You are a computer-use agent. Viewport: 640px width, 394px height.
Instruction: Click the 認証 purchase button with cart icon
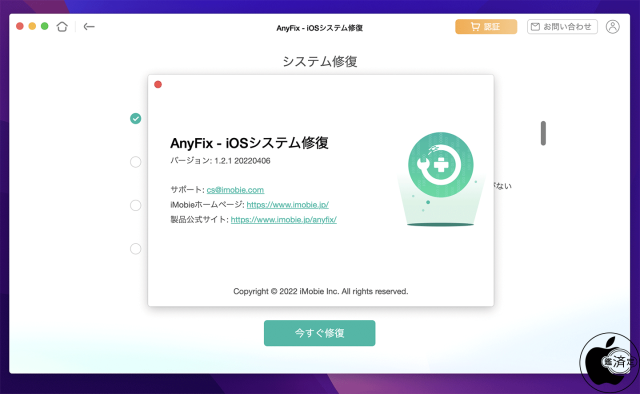[486, 27]
